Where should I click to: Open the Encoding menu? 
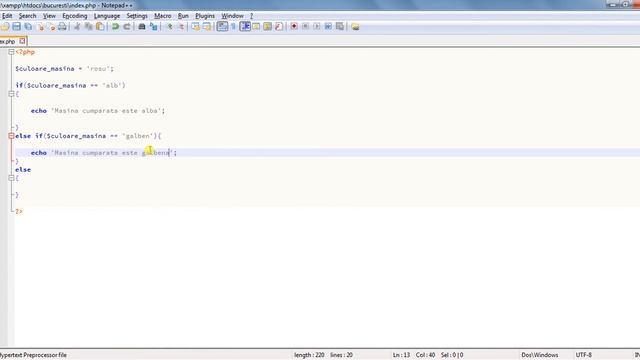(x=75, y=16)
